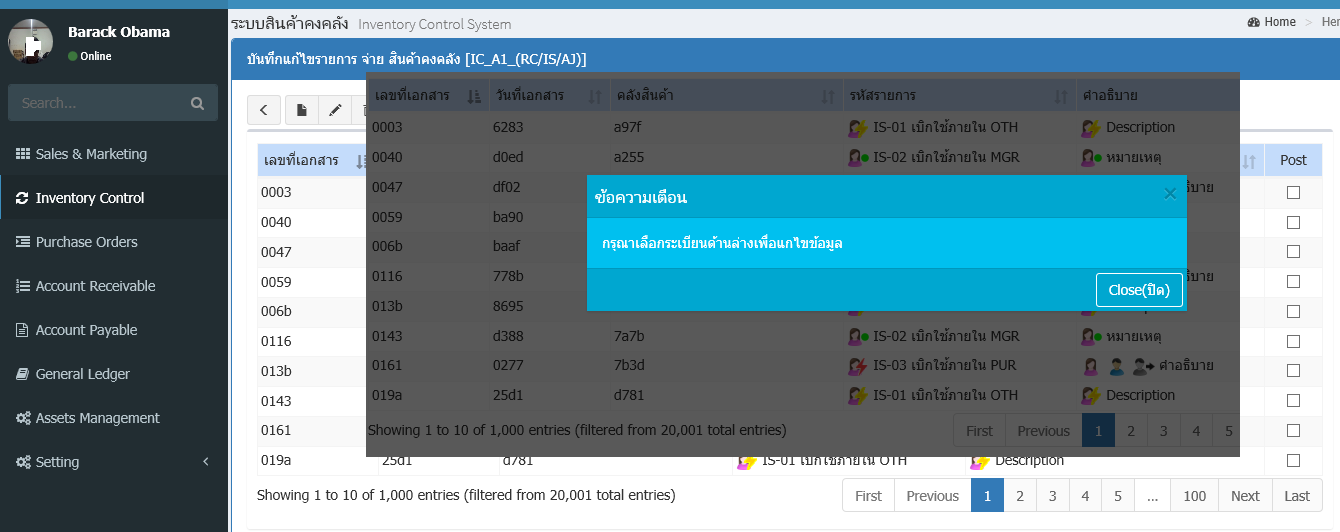
Task: Tick the Post checkbox for row 013b
Action: click(1293, 371)
